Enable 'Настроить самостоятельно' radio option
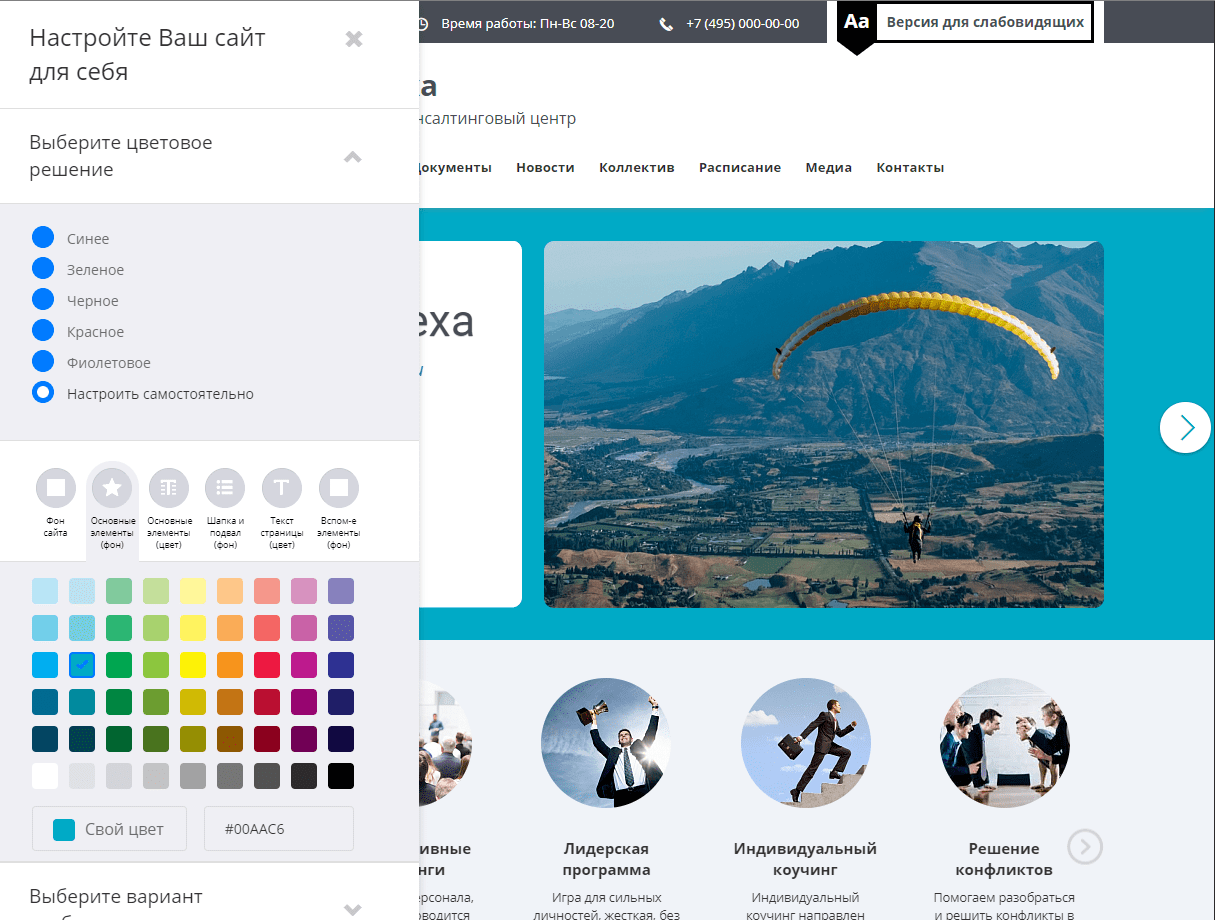Image resolution: width=1215 pixels, height=920 pixels. tap(43, 393)
